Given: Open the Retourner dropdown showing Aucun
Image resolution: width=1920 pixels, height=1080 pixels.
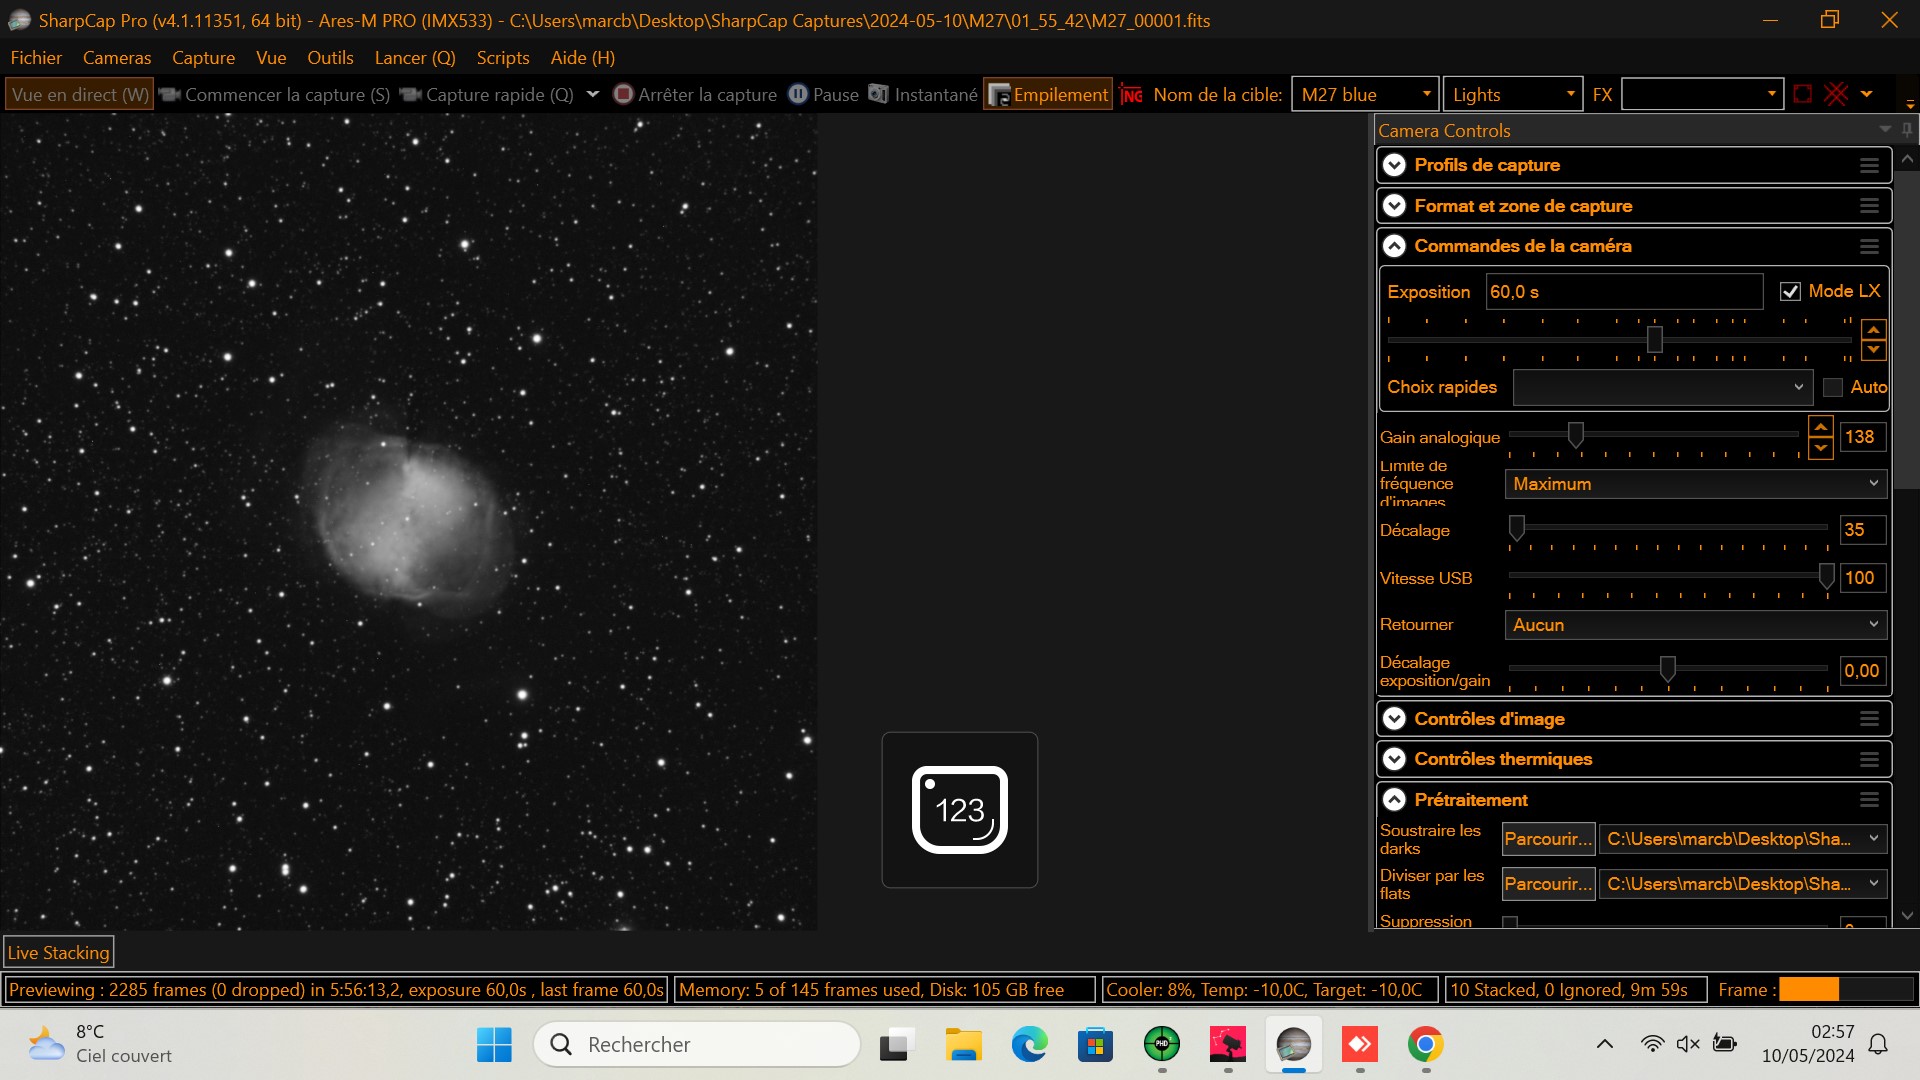Looking at the screenshot, I should tap(1693, 624).
